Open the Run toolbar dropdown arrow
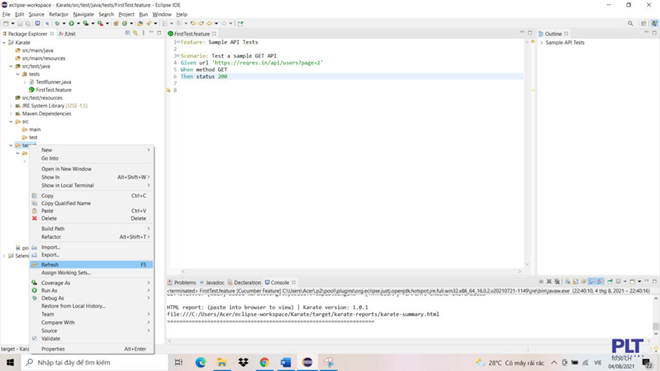 [x=78, y=24]
